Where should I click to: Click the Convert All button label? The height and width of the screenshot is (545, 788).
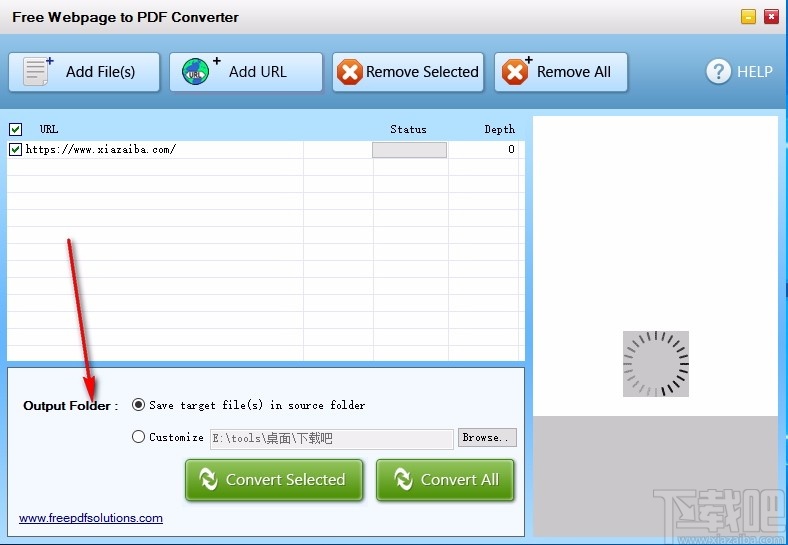(x=460, y=480)
